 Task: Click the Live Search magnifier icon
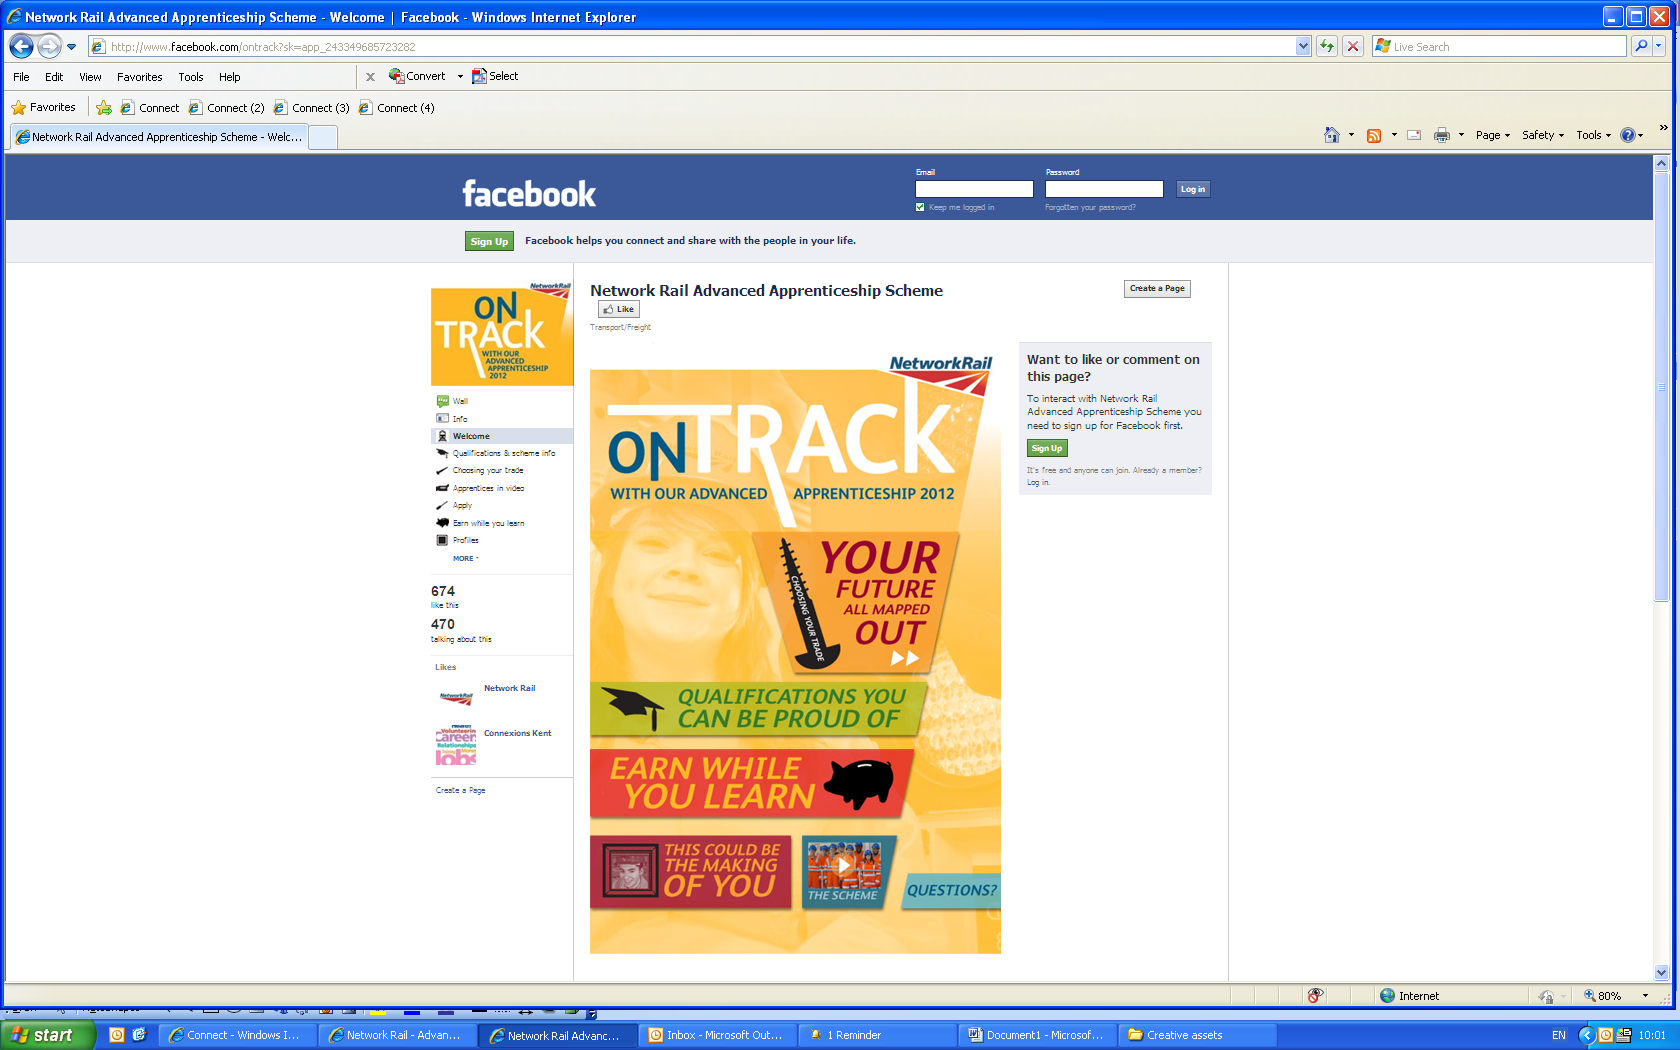[1640, 46]
